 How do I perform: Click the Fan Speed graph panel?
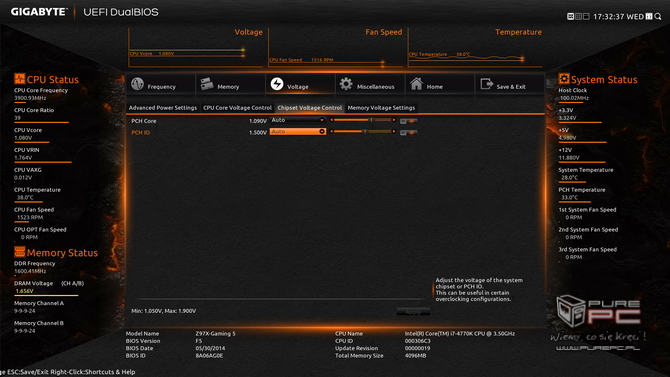pos(336,47)
